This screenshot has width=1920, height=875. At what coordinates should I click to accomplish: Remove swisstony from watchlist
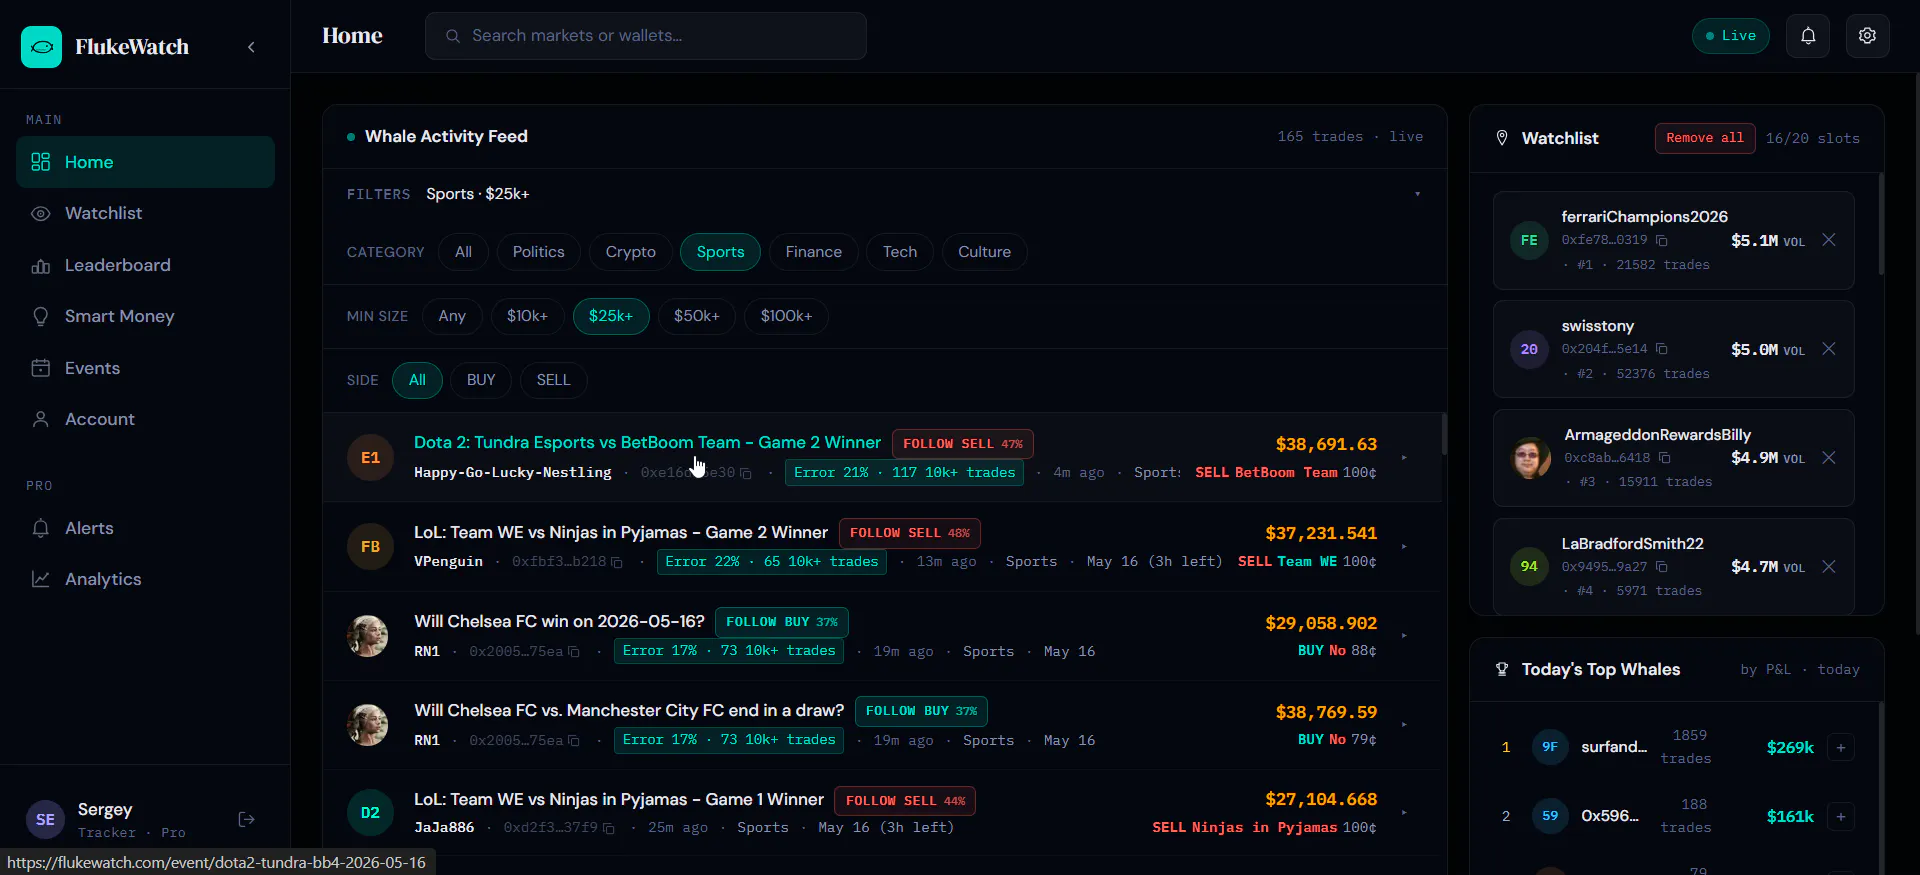1829,349
